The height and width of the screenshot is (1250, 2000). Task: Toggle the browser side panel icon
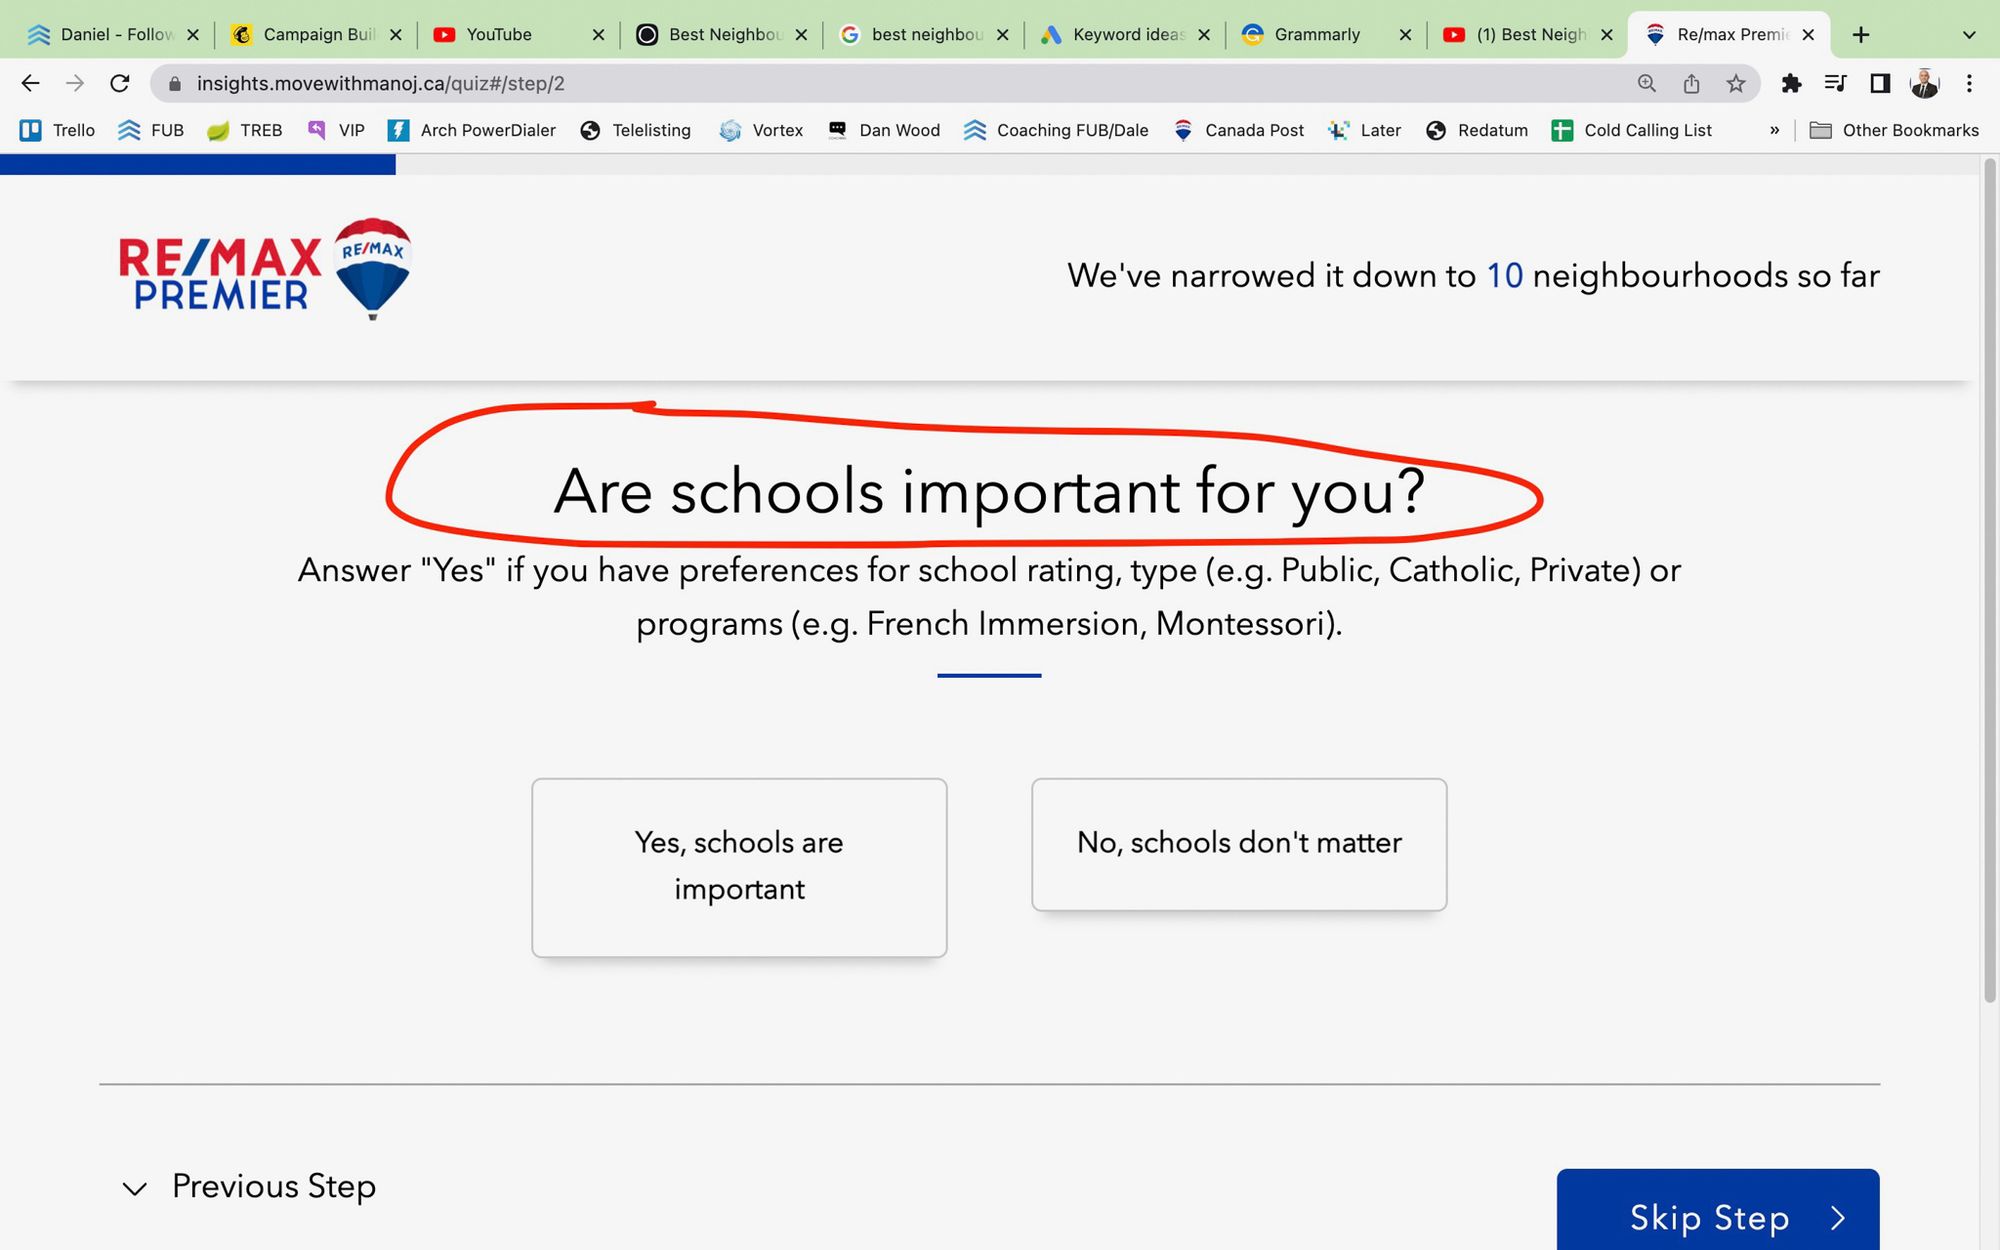tap(1880, 83)
